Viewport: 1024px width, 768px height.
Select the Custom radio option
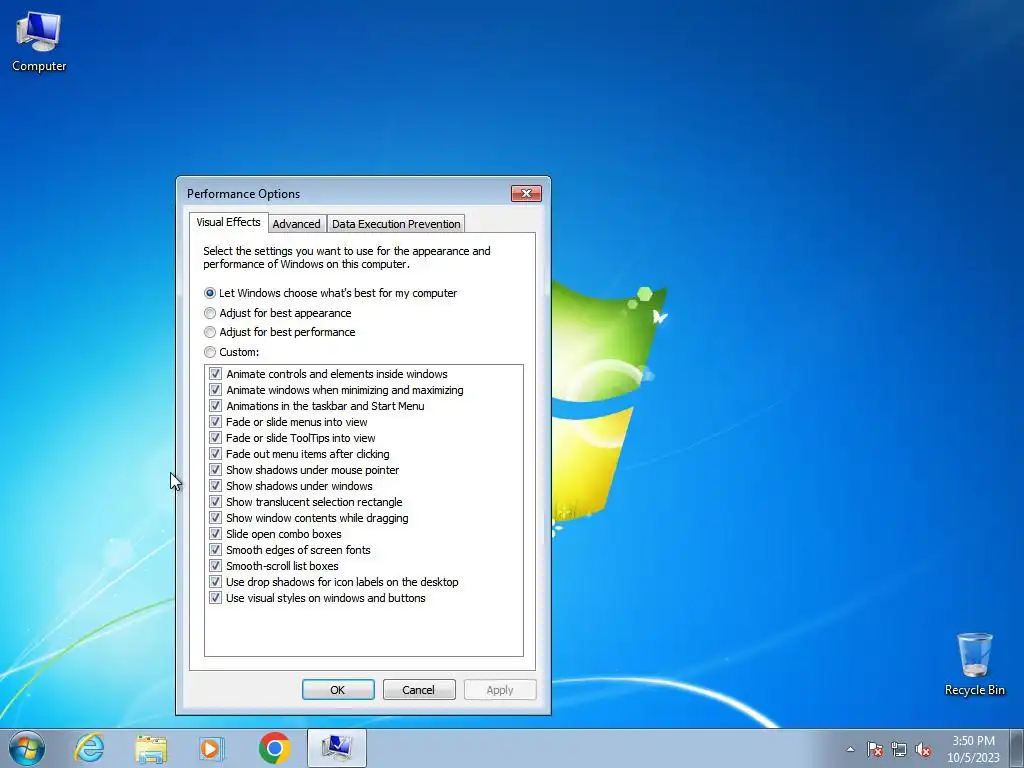[x=232, y=352]
